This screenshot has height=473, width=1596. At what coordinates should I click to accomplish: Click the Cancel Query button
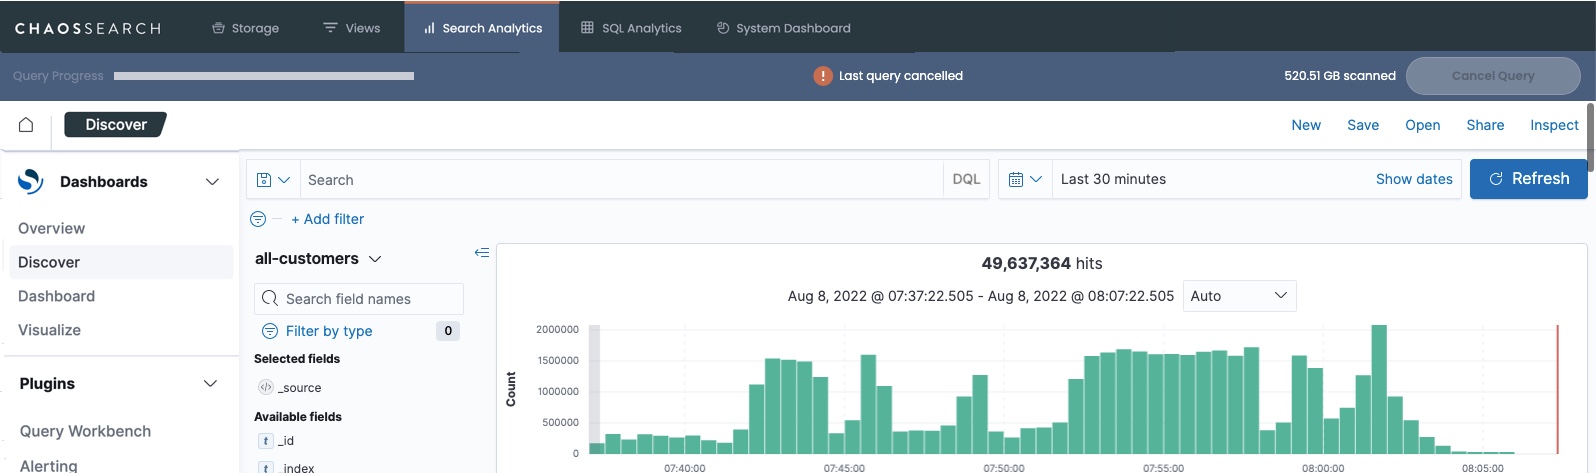1493,76
